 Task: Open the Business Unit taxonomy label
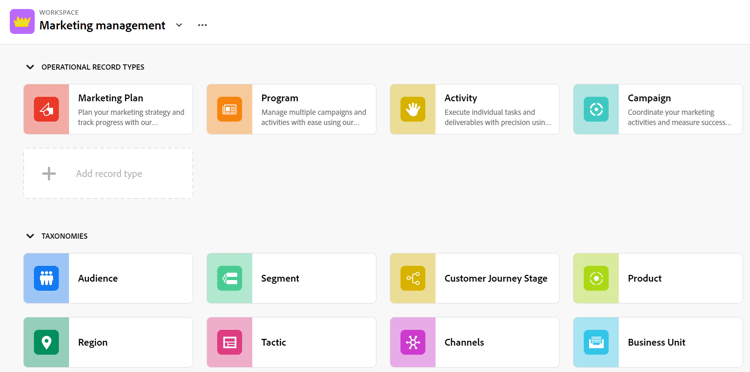(x=657, y=342)
